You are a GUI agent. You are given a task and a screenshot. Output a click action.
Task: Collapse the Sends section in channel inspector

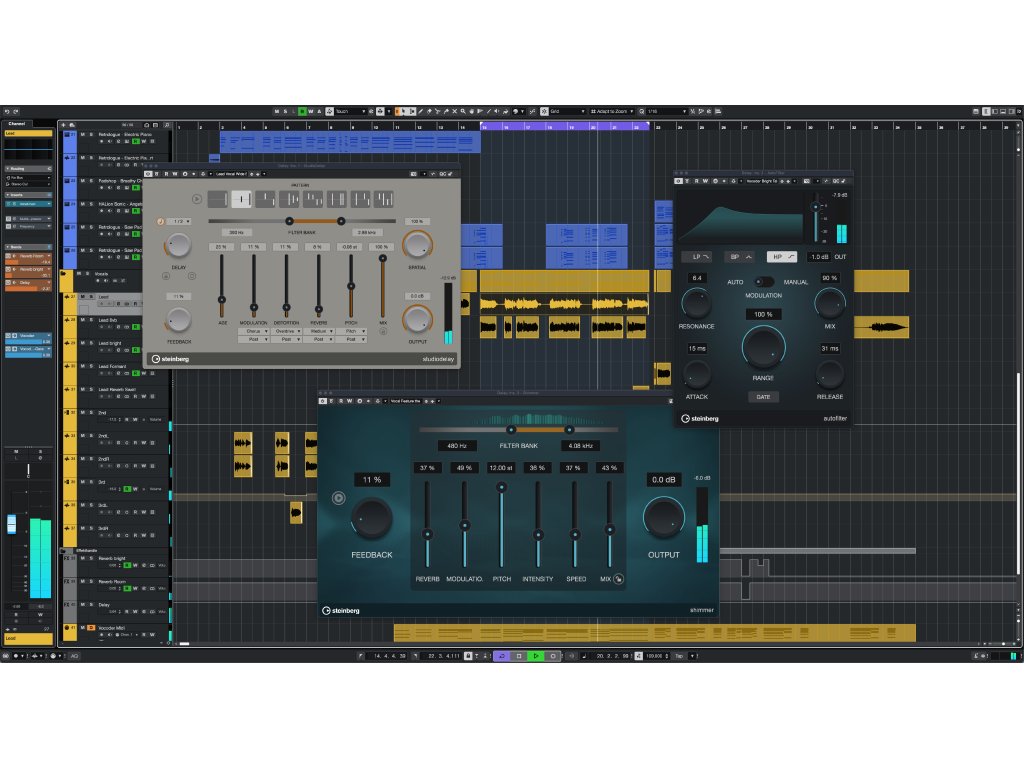[29, 247]
